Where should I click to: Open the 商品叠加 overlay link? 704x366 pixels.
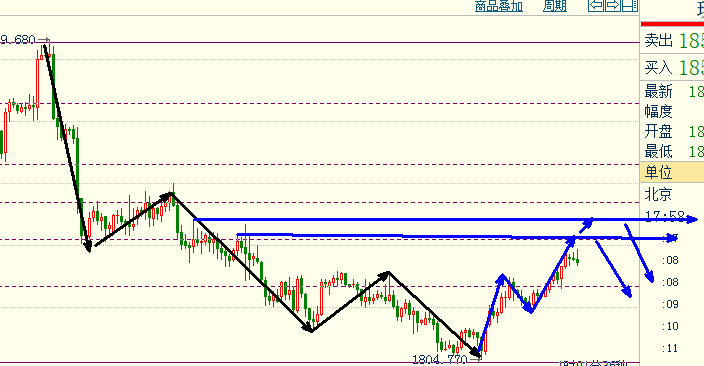(499, 6)
